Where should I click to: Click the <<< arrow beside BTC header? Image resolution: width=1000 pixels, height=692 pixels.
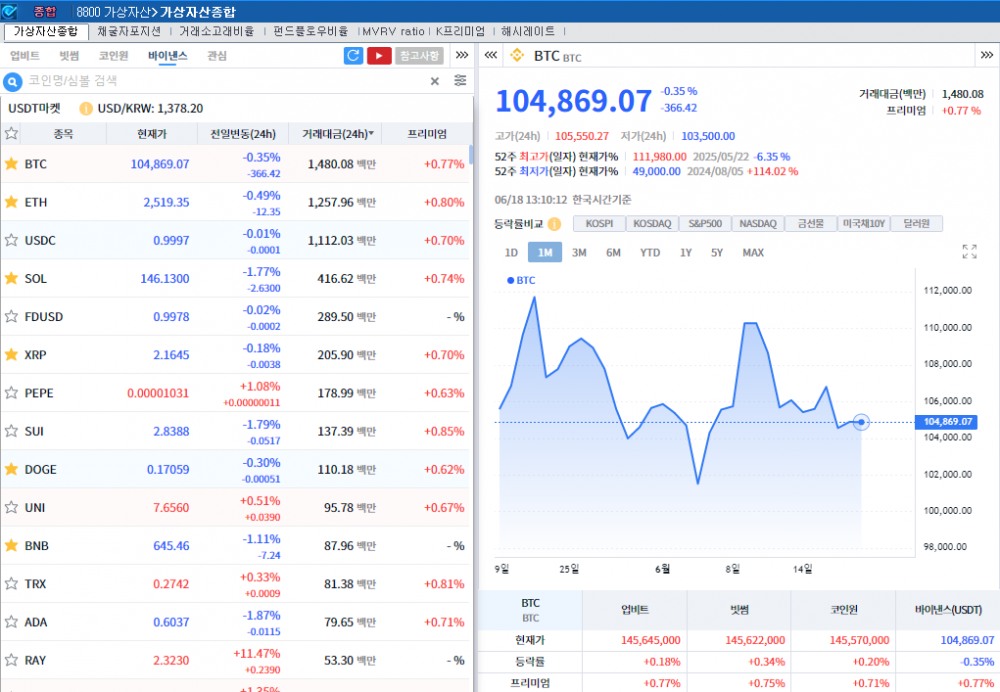(491, 56)
